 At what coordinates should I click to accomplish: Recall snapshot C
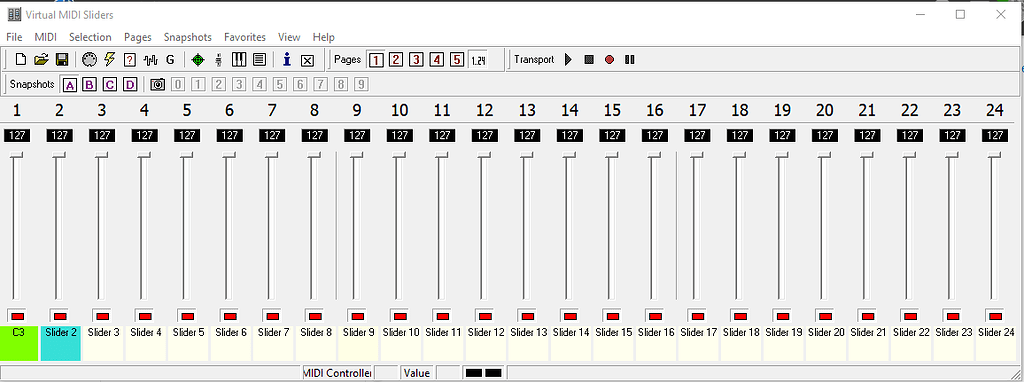[110, 84]
